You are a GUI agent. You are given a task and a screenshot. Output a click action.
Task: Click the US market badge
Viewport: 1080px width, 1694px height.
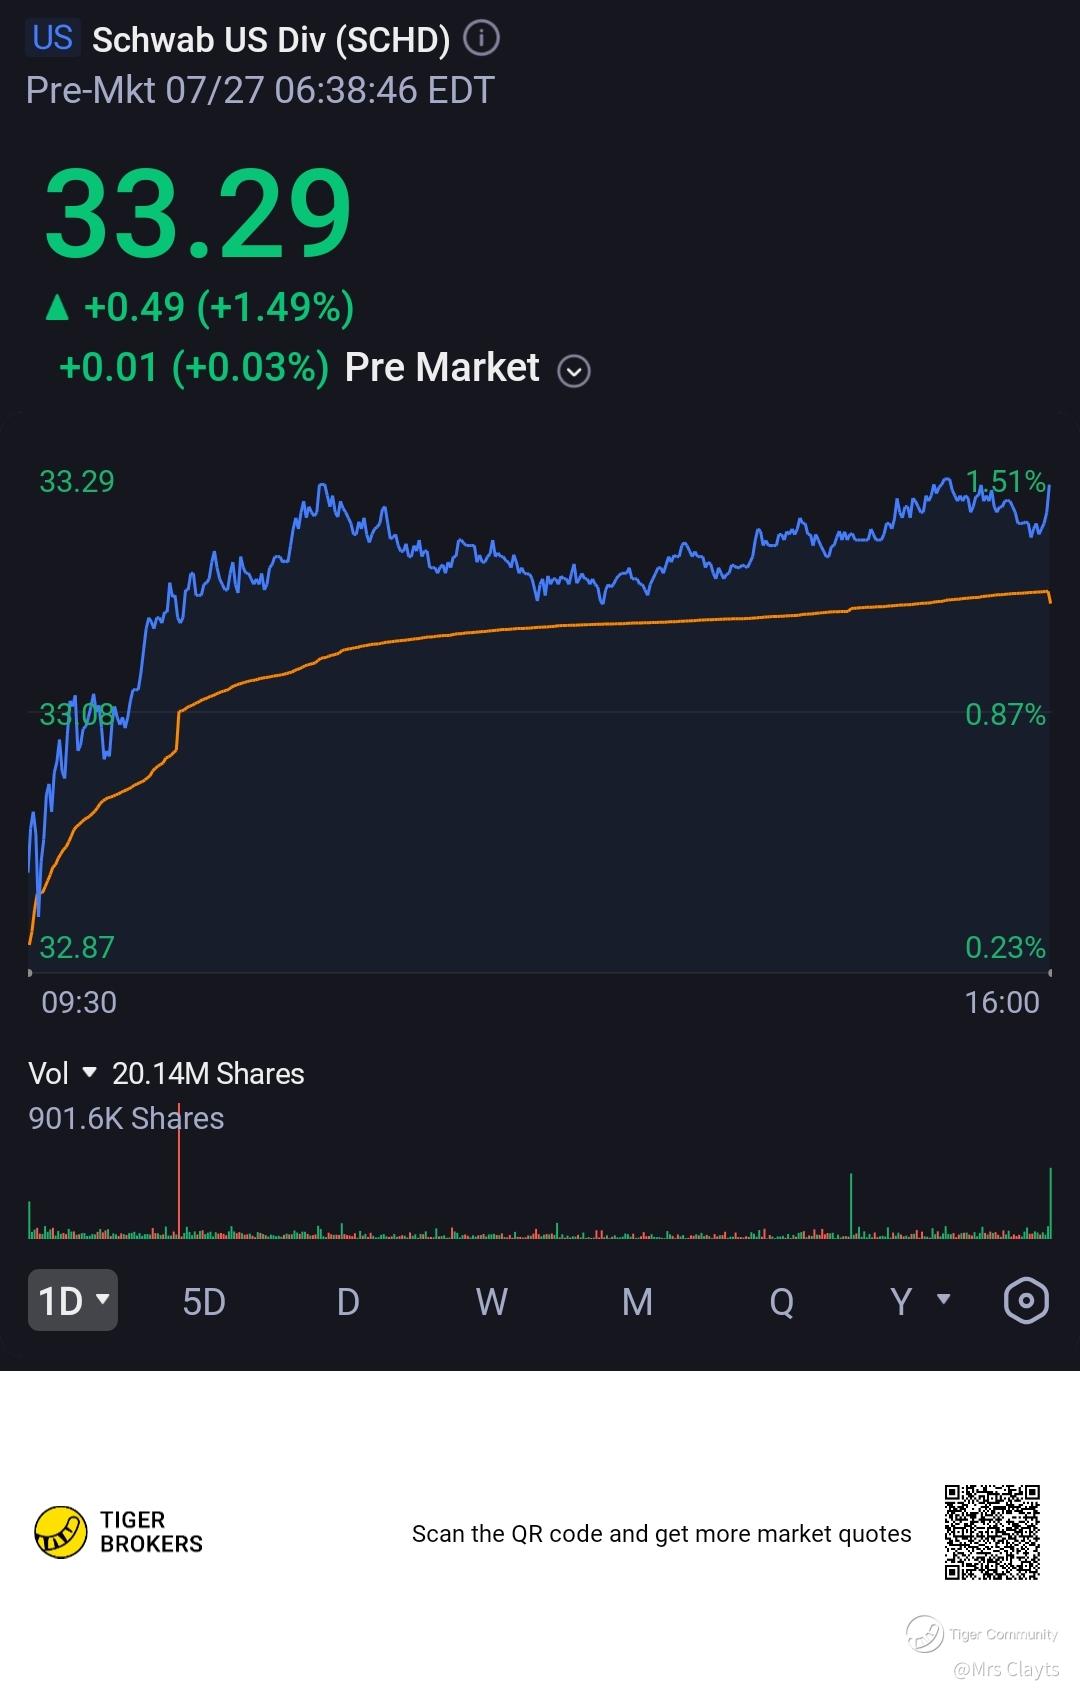click(x=53, y=38)
